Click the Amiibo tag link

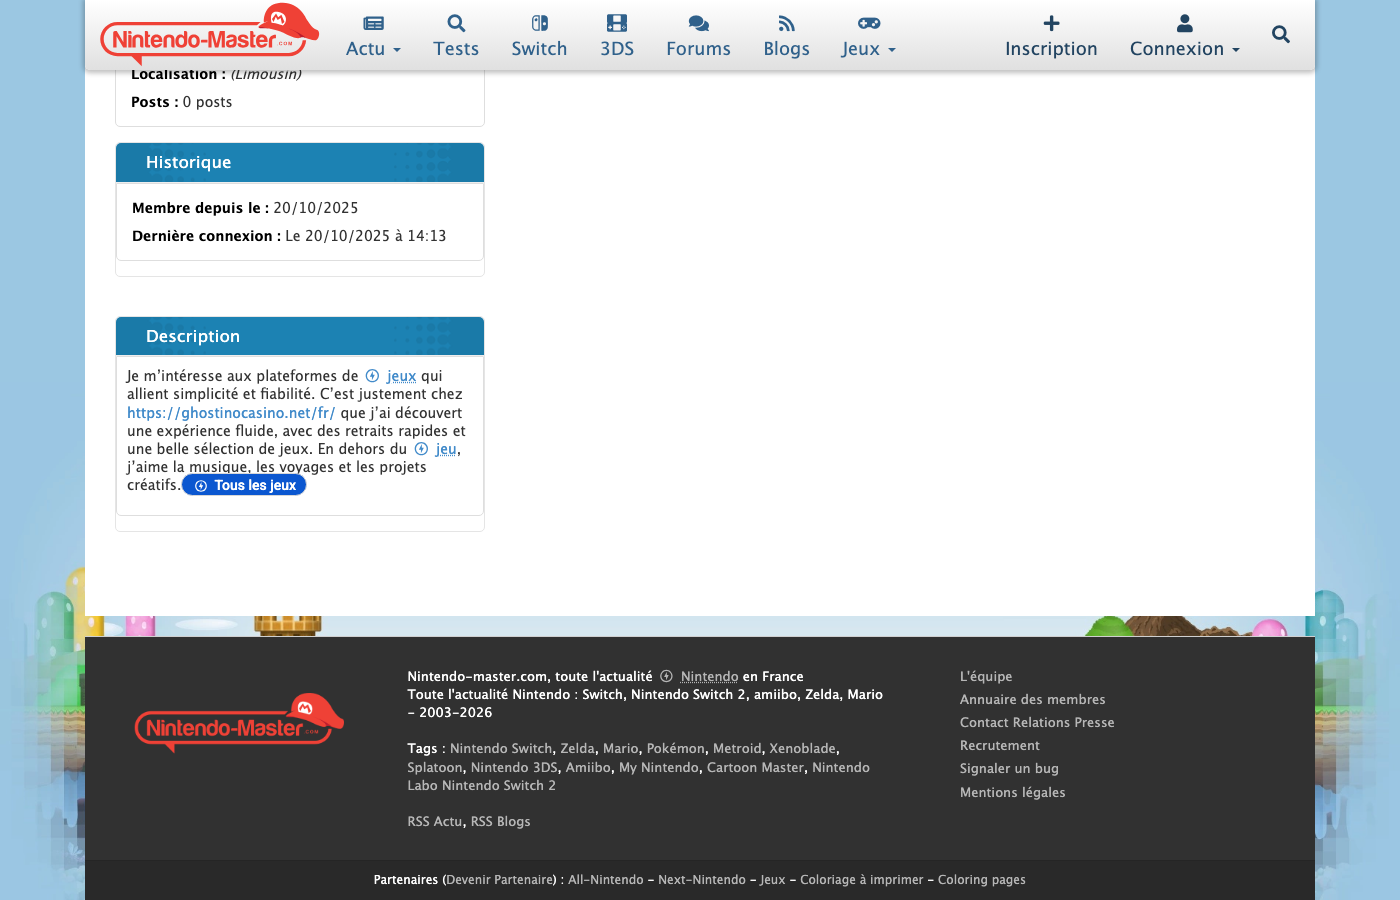[x=588, y=768]
